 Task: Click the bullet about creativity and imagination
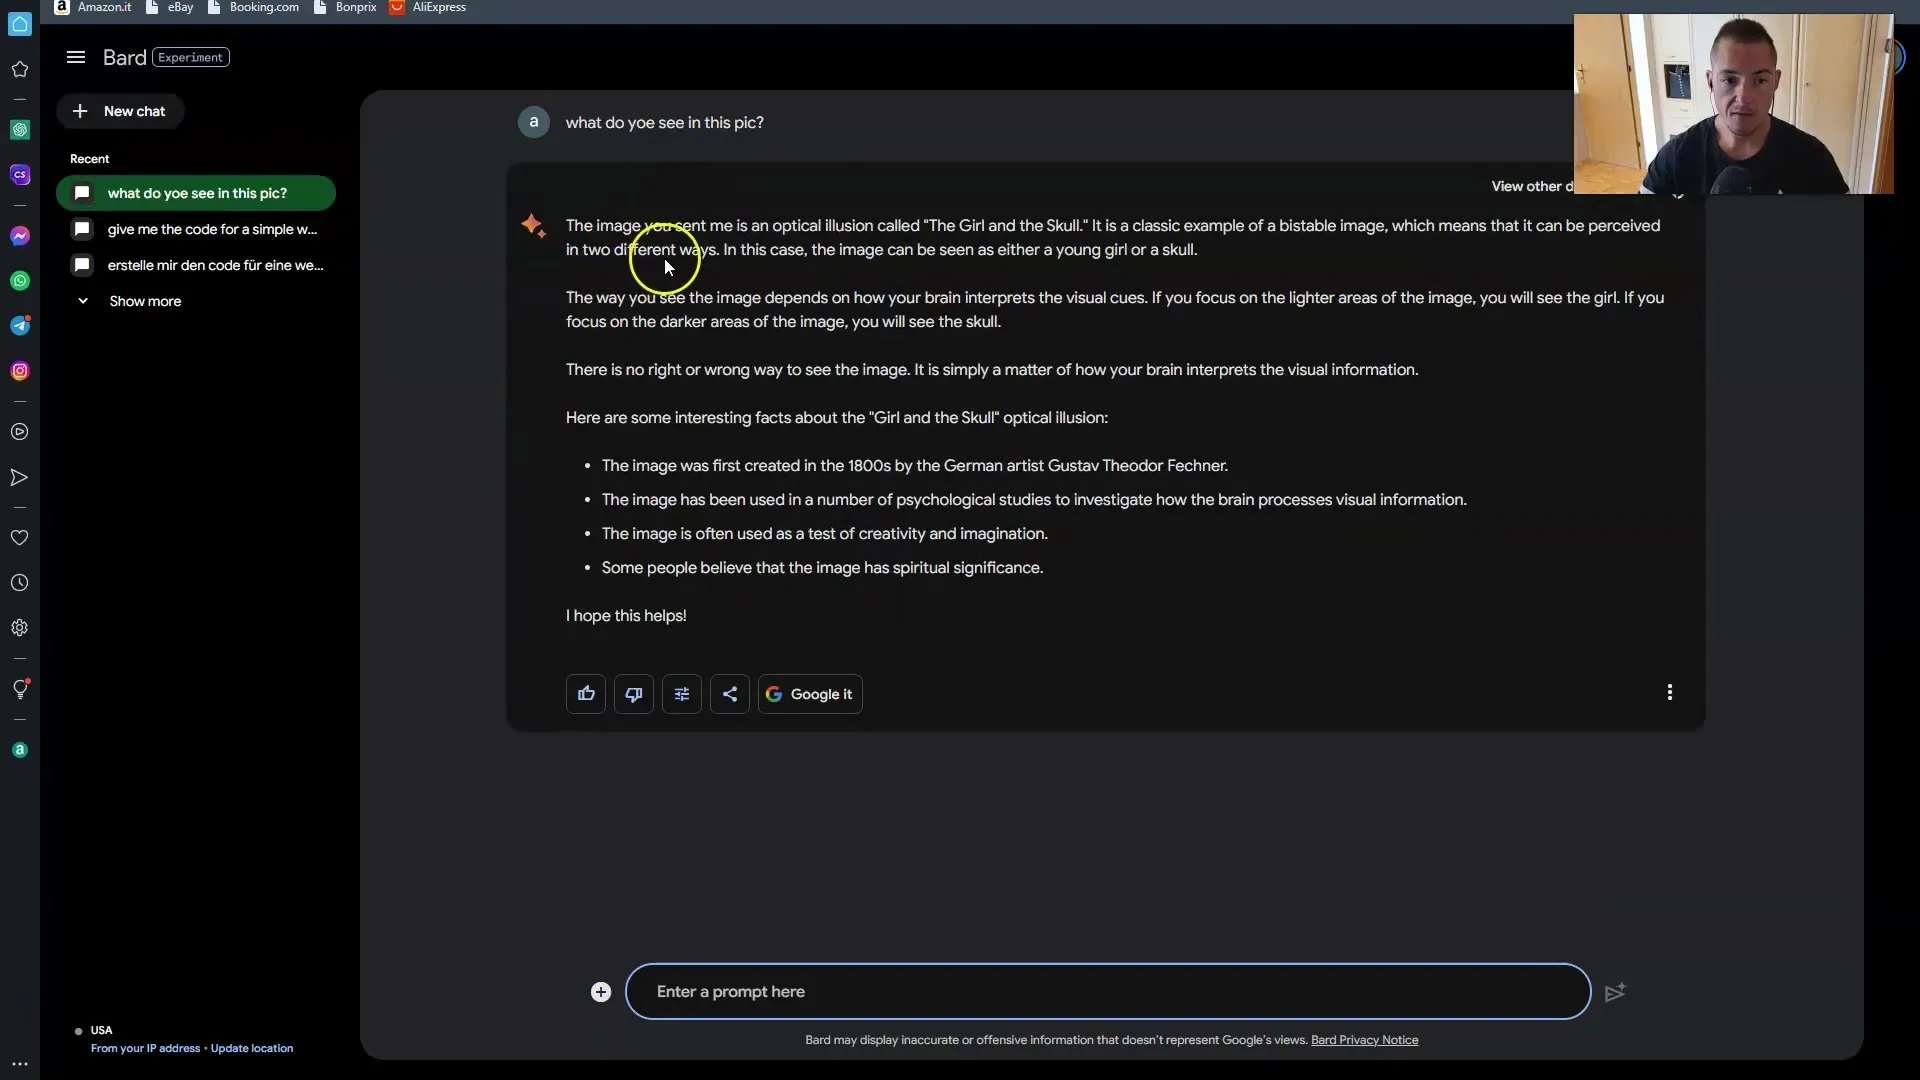[825, 534]
